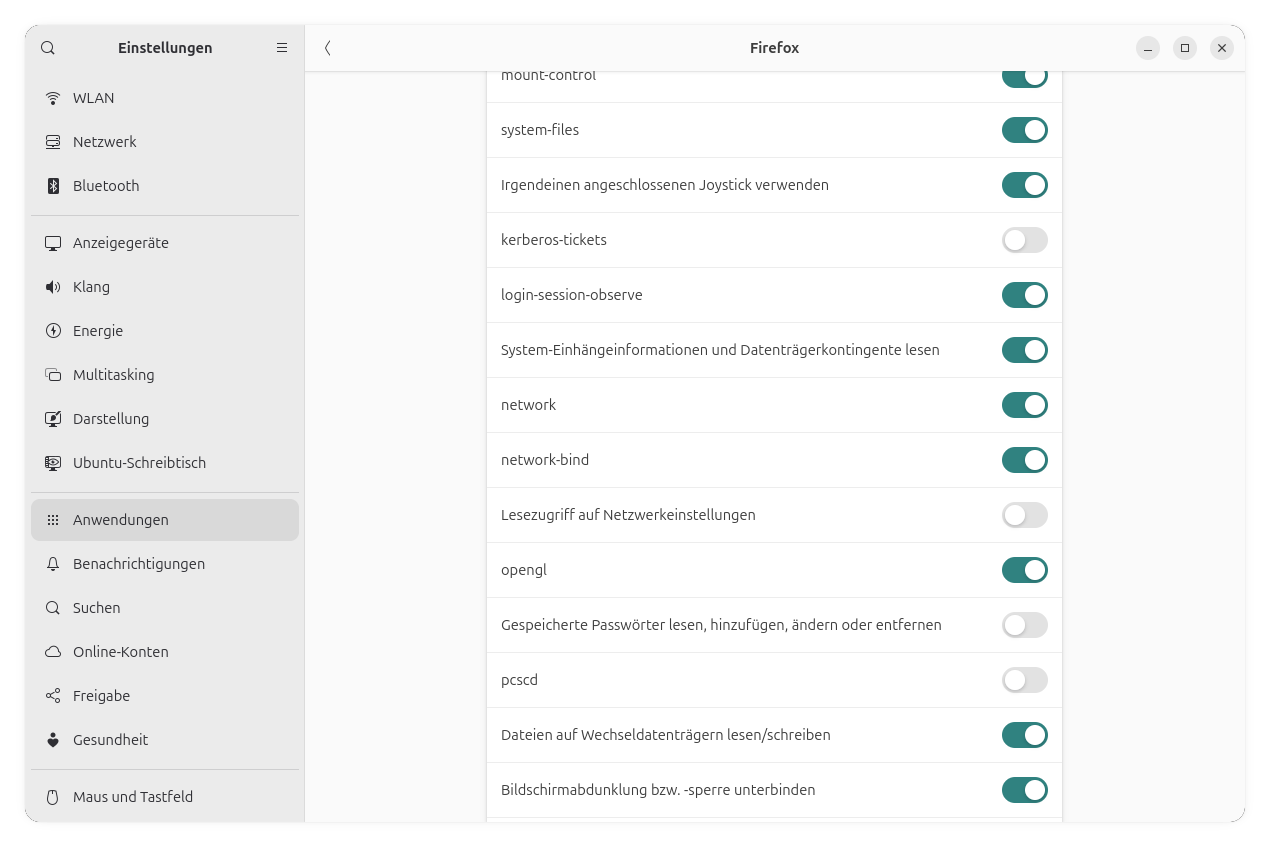Enable Gespeicherte Passwörter permission switch
1270x847 pixels.
tap(1024, 625)
